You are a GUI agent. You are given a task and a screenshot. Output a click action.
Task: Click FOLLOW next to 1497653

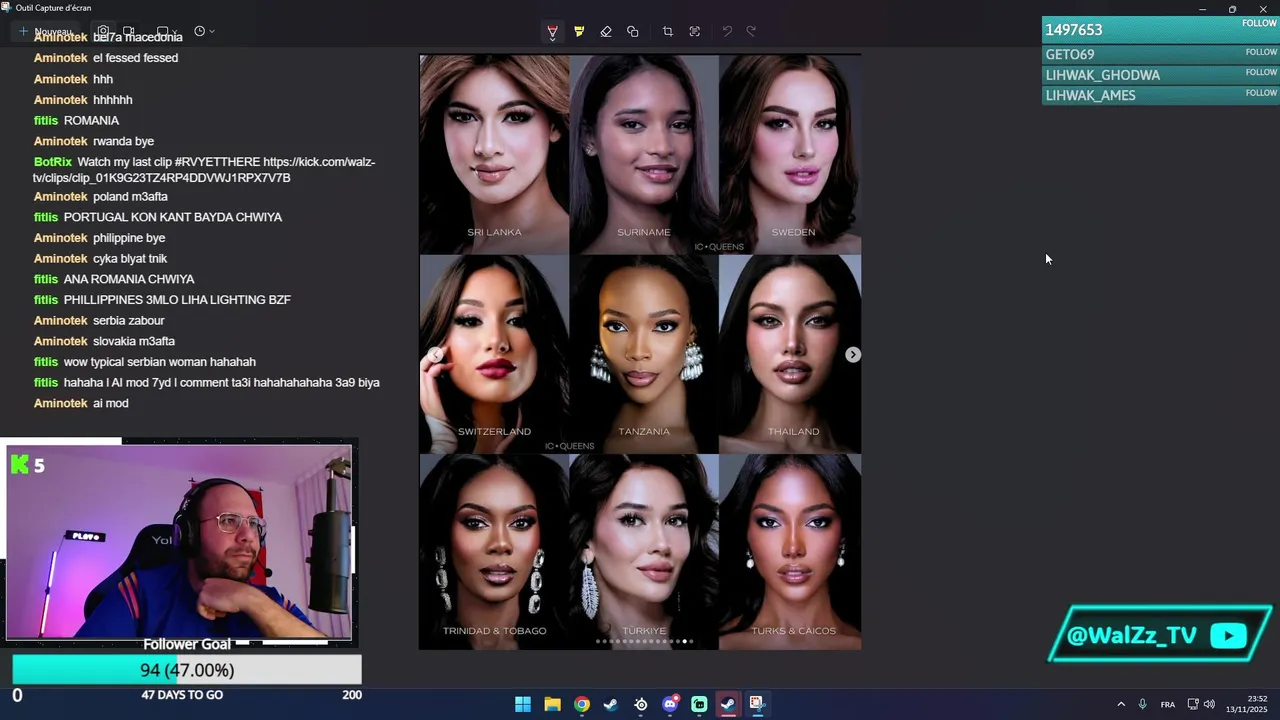coord(1259,24)
